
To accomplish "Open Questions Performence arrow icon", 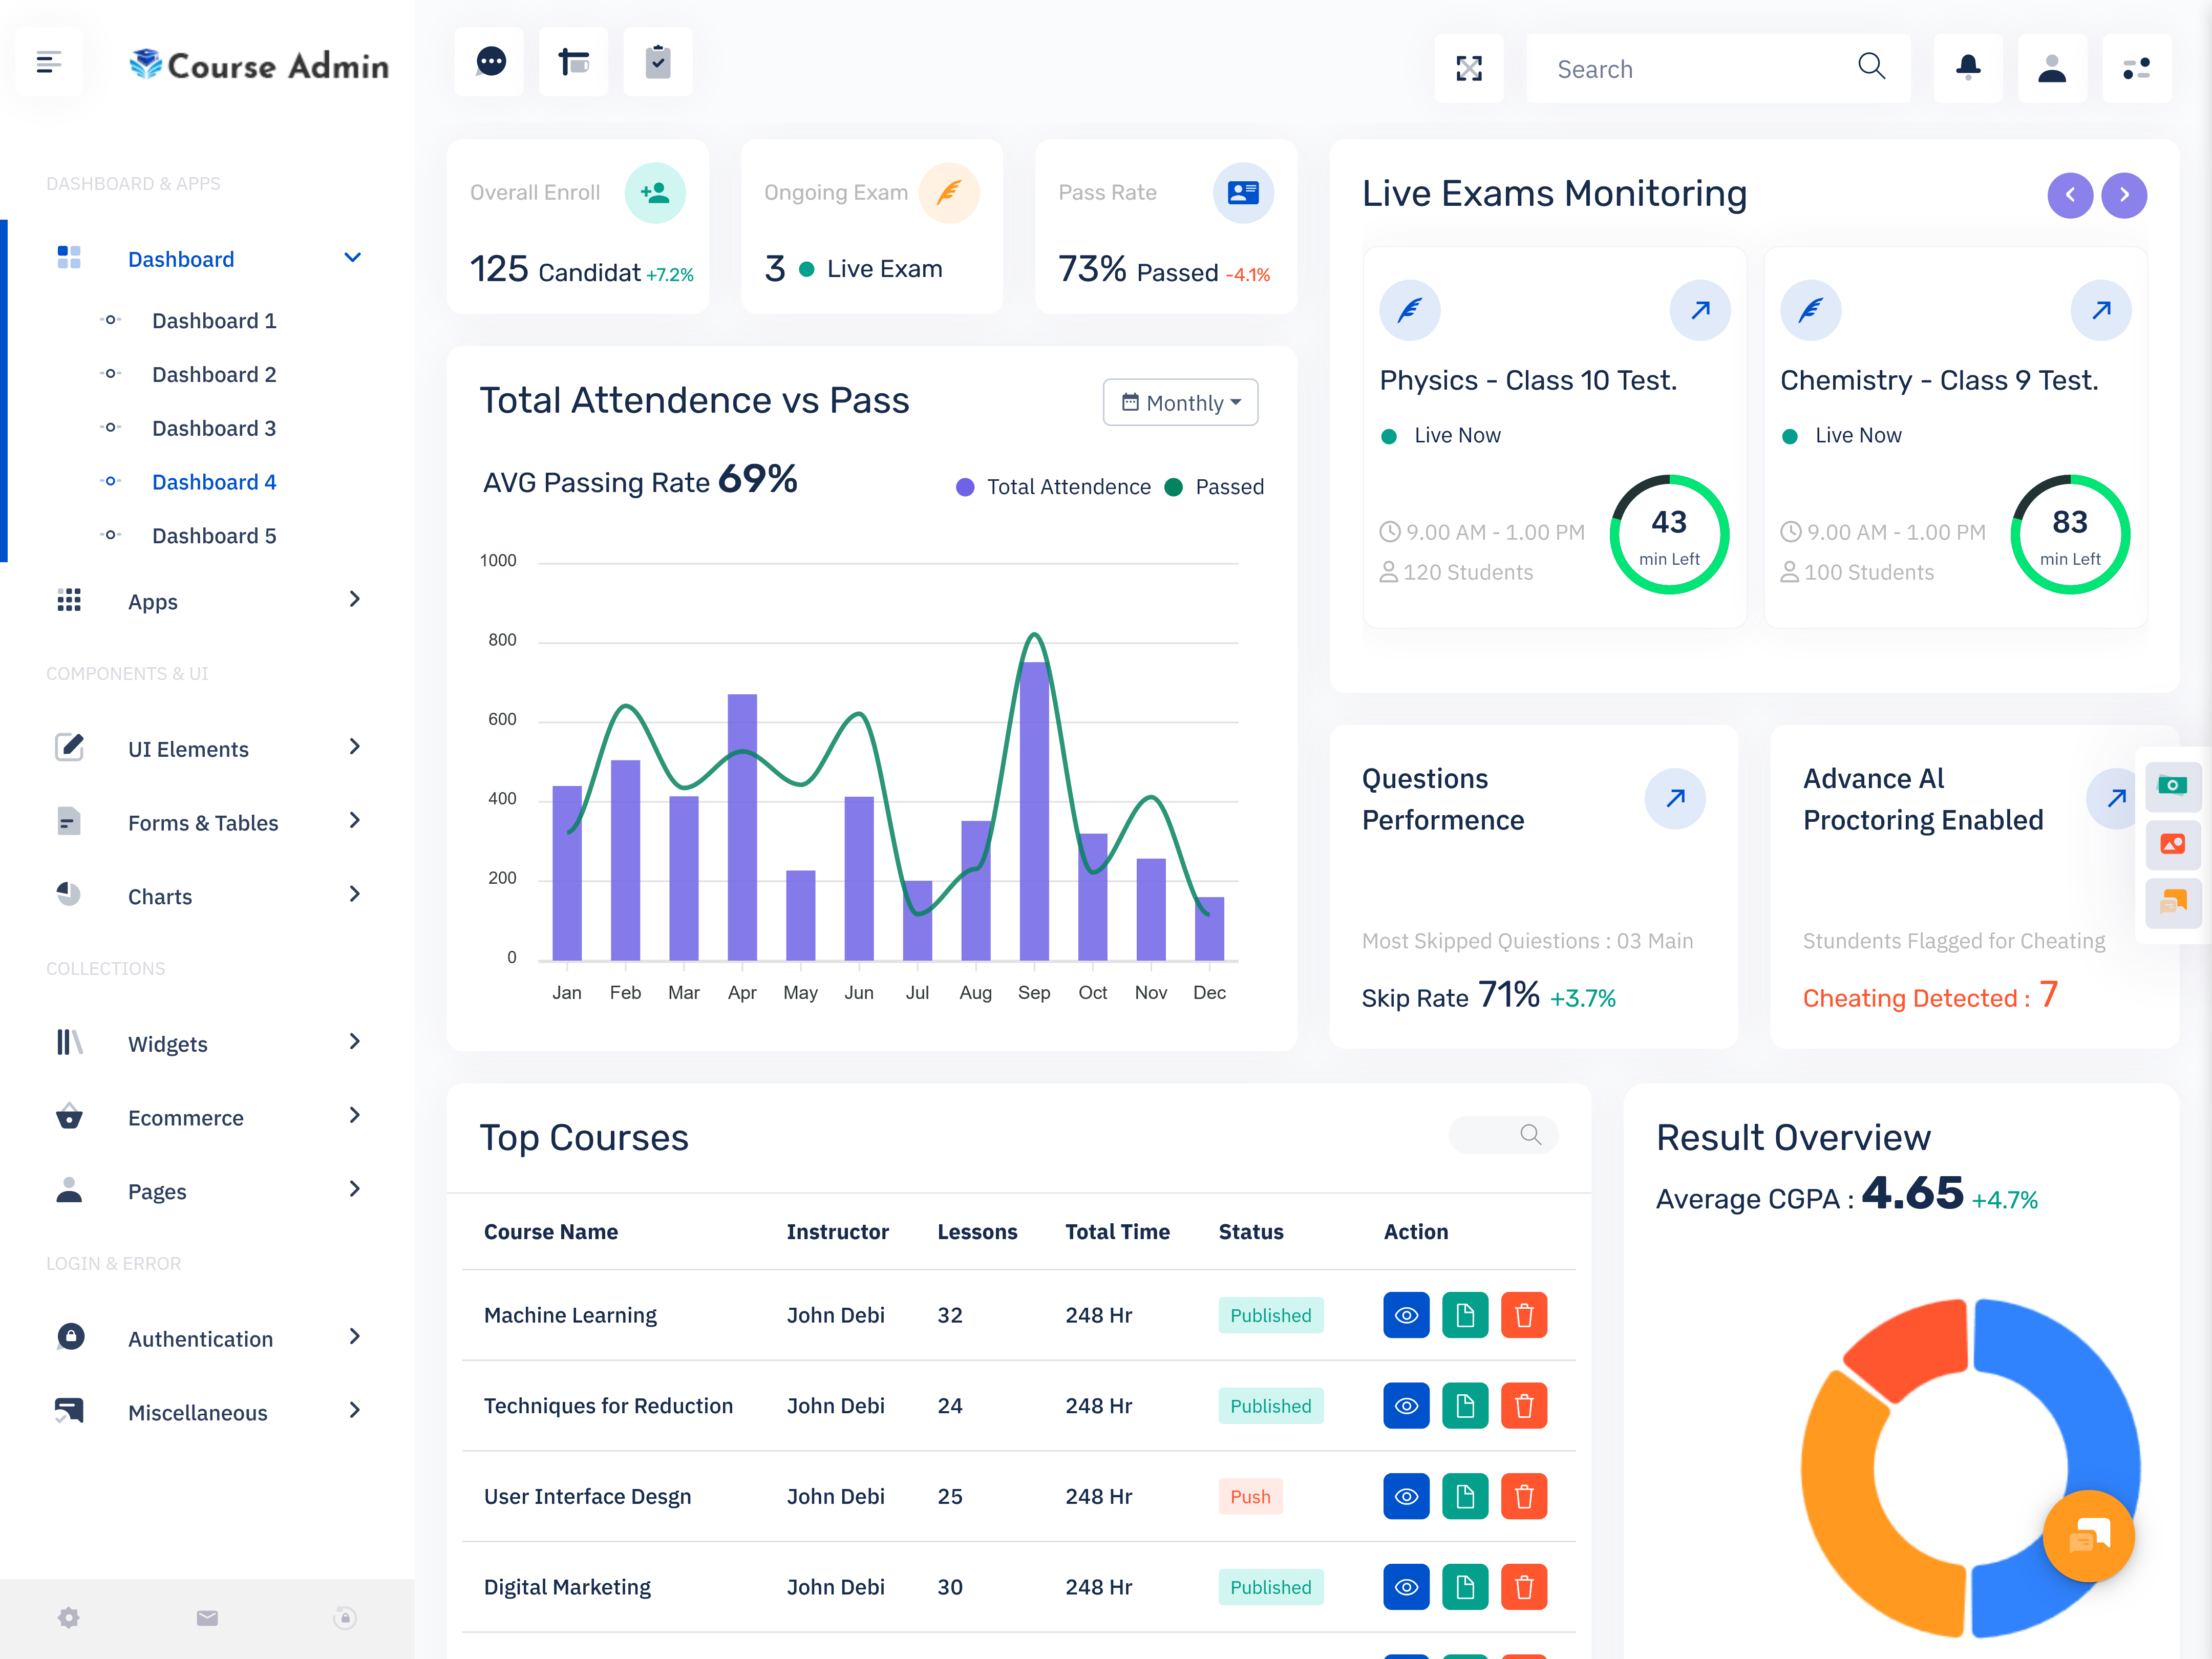I will pyautogui.click(x=1675, y=798).
